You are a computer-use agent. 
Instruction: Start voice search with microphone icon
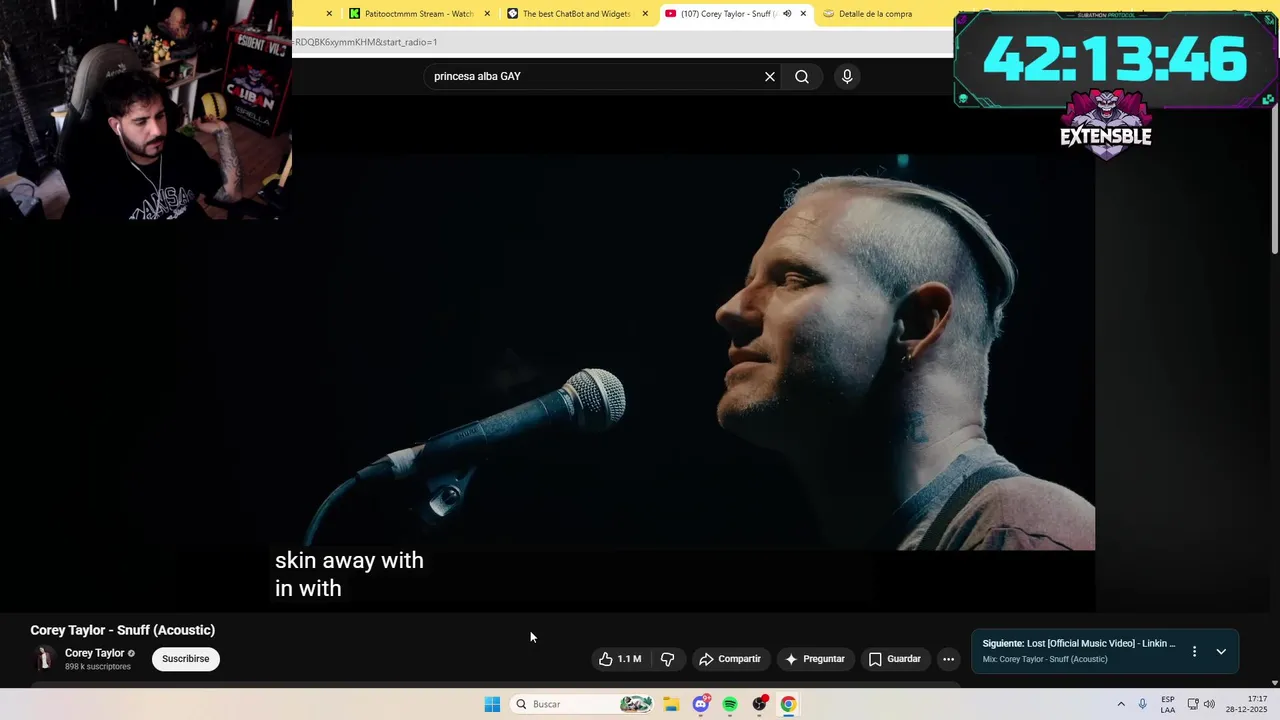(847, 76)
